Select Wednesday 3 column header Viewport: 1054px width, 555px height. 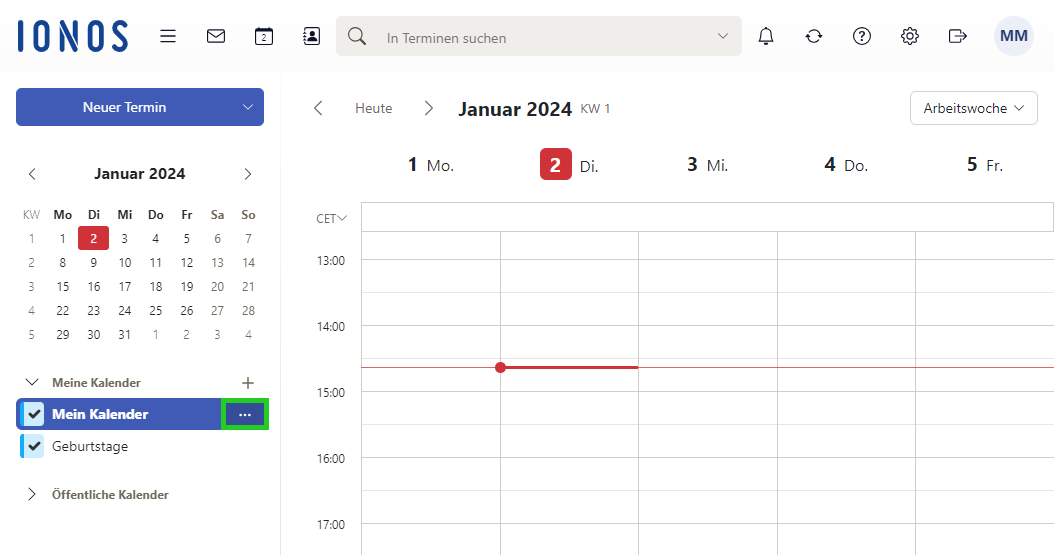click(708, 165)
